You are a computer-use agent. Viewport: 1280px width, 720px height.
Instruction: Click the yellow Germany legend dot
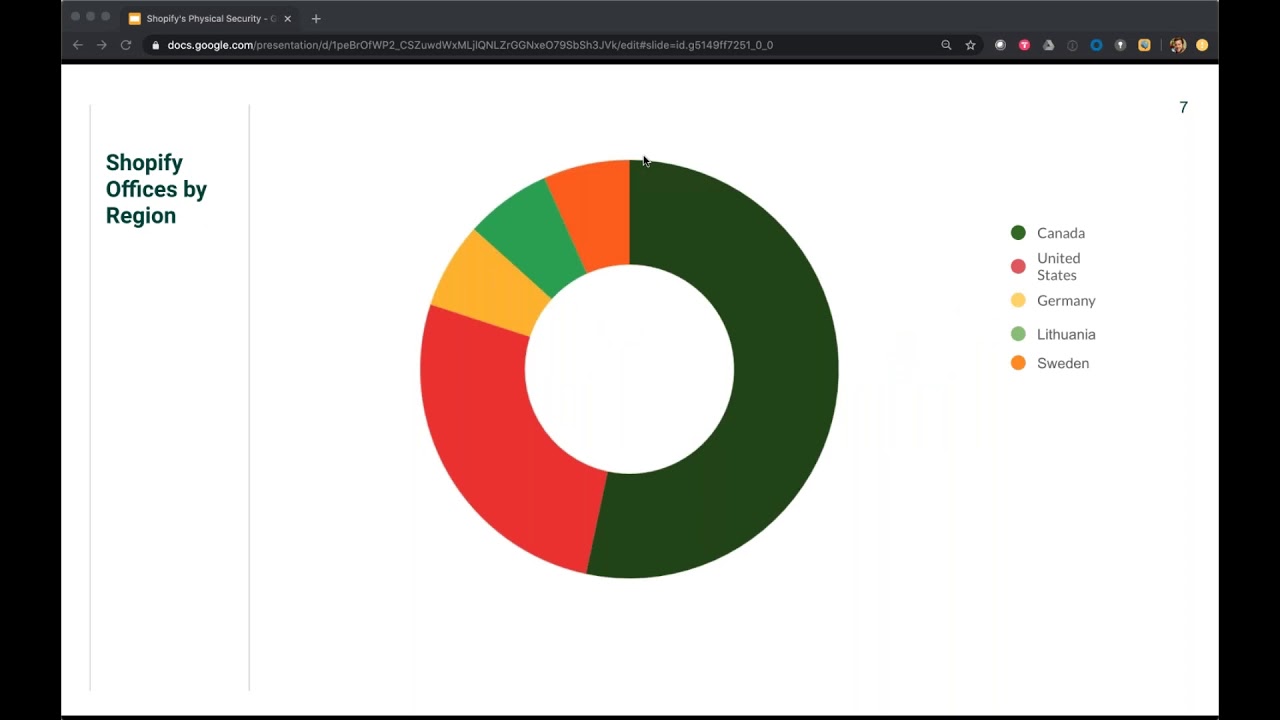pyautogui.click(x=1018, y=300)
